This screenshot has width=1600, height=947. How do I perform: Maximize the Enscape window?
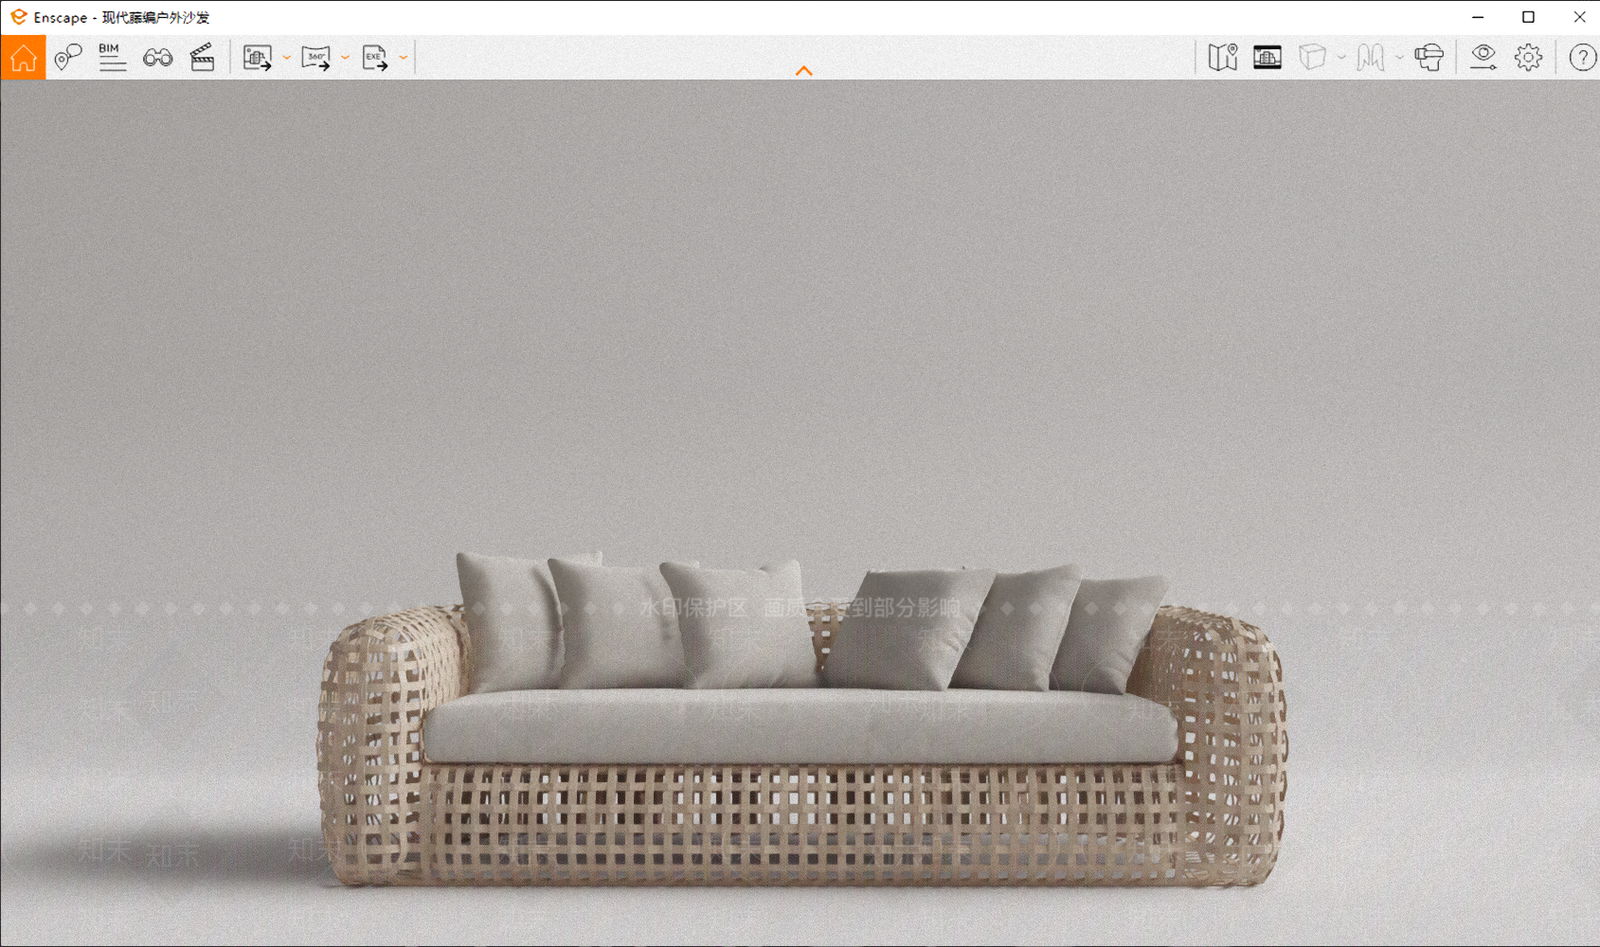pos(1528,17)
